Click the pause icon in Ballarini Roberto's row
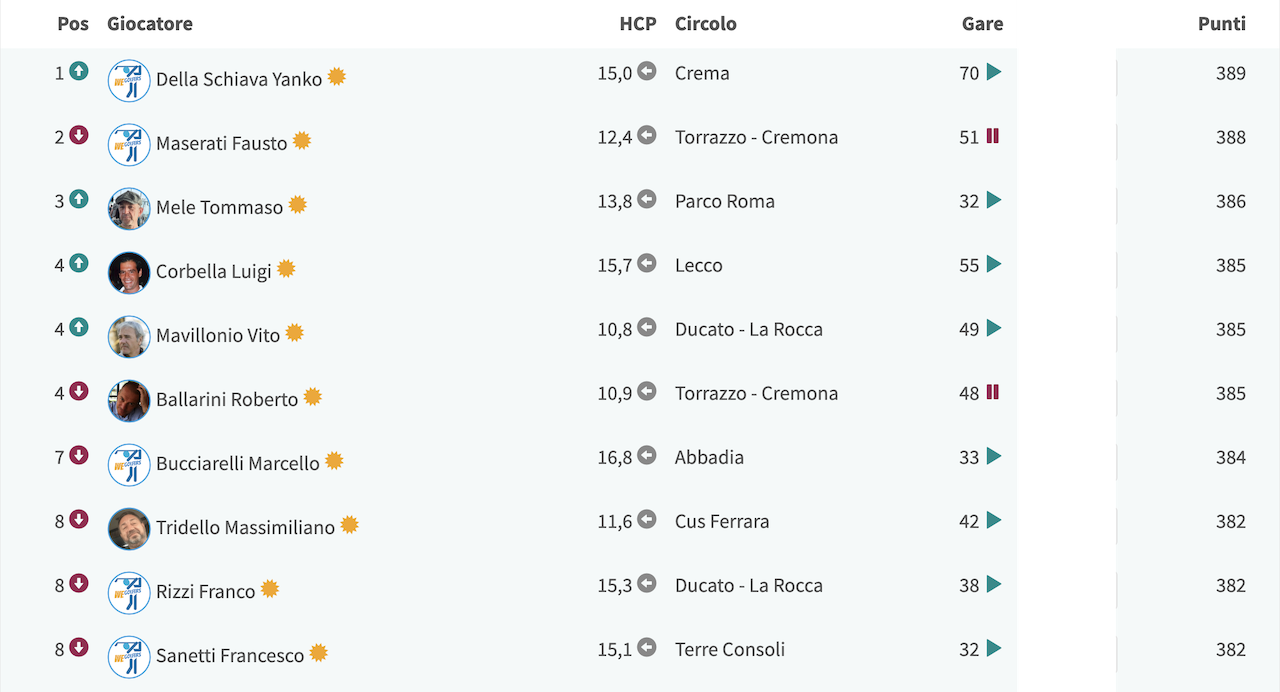1280x692 pixels. point(993,392)
